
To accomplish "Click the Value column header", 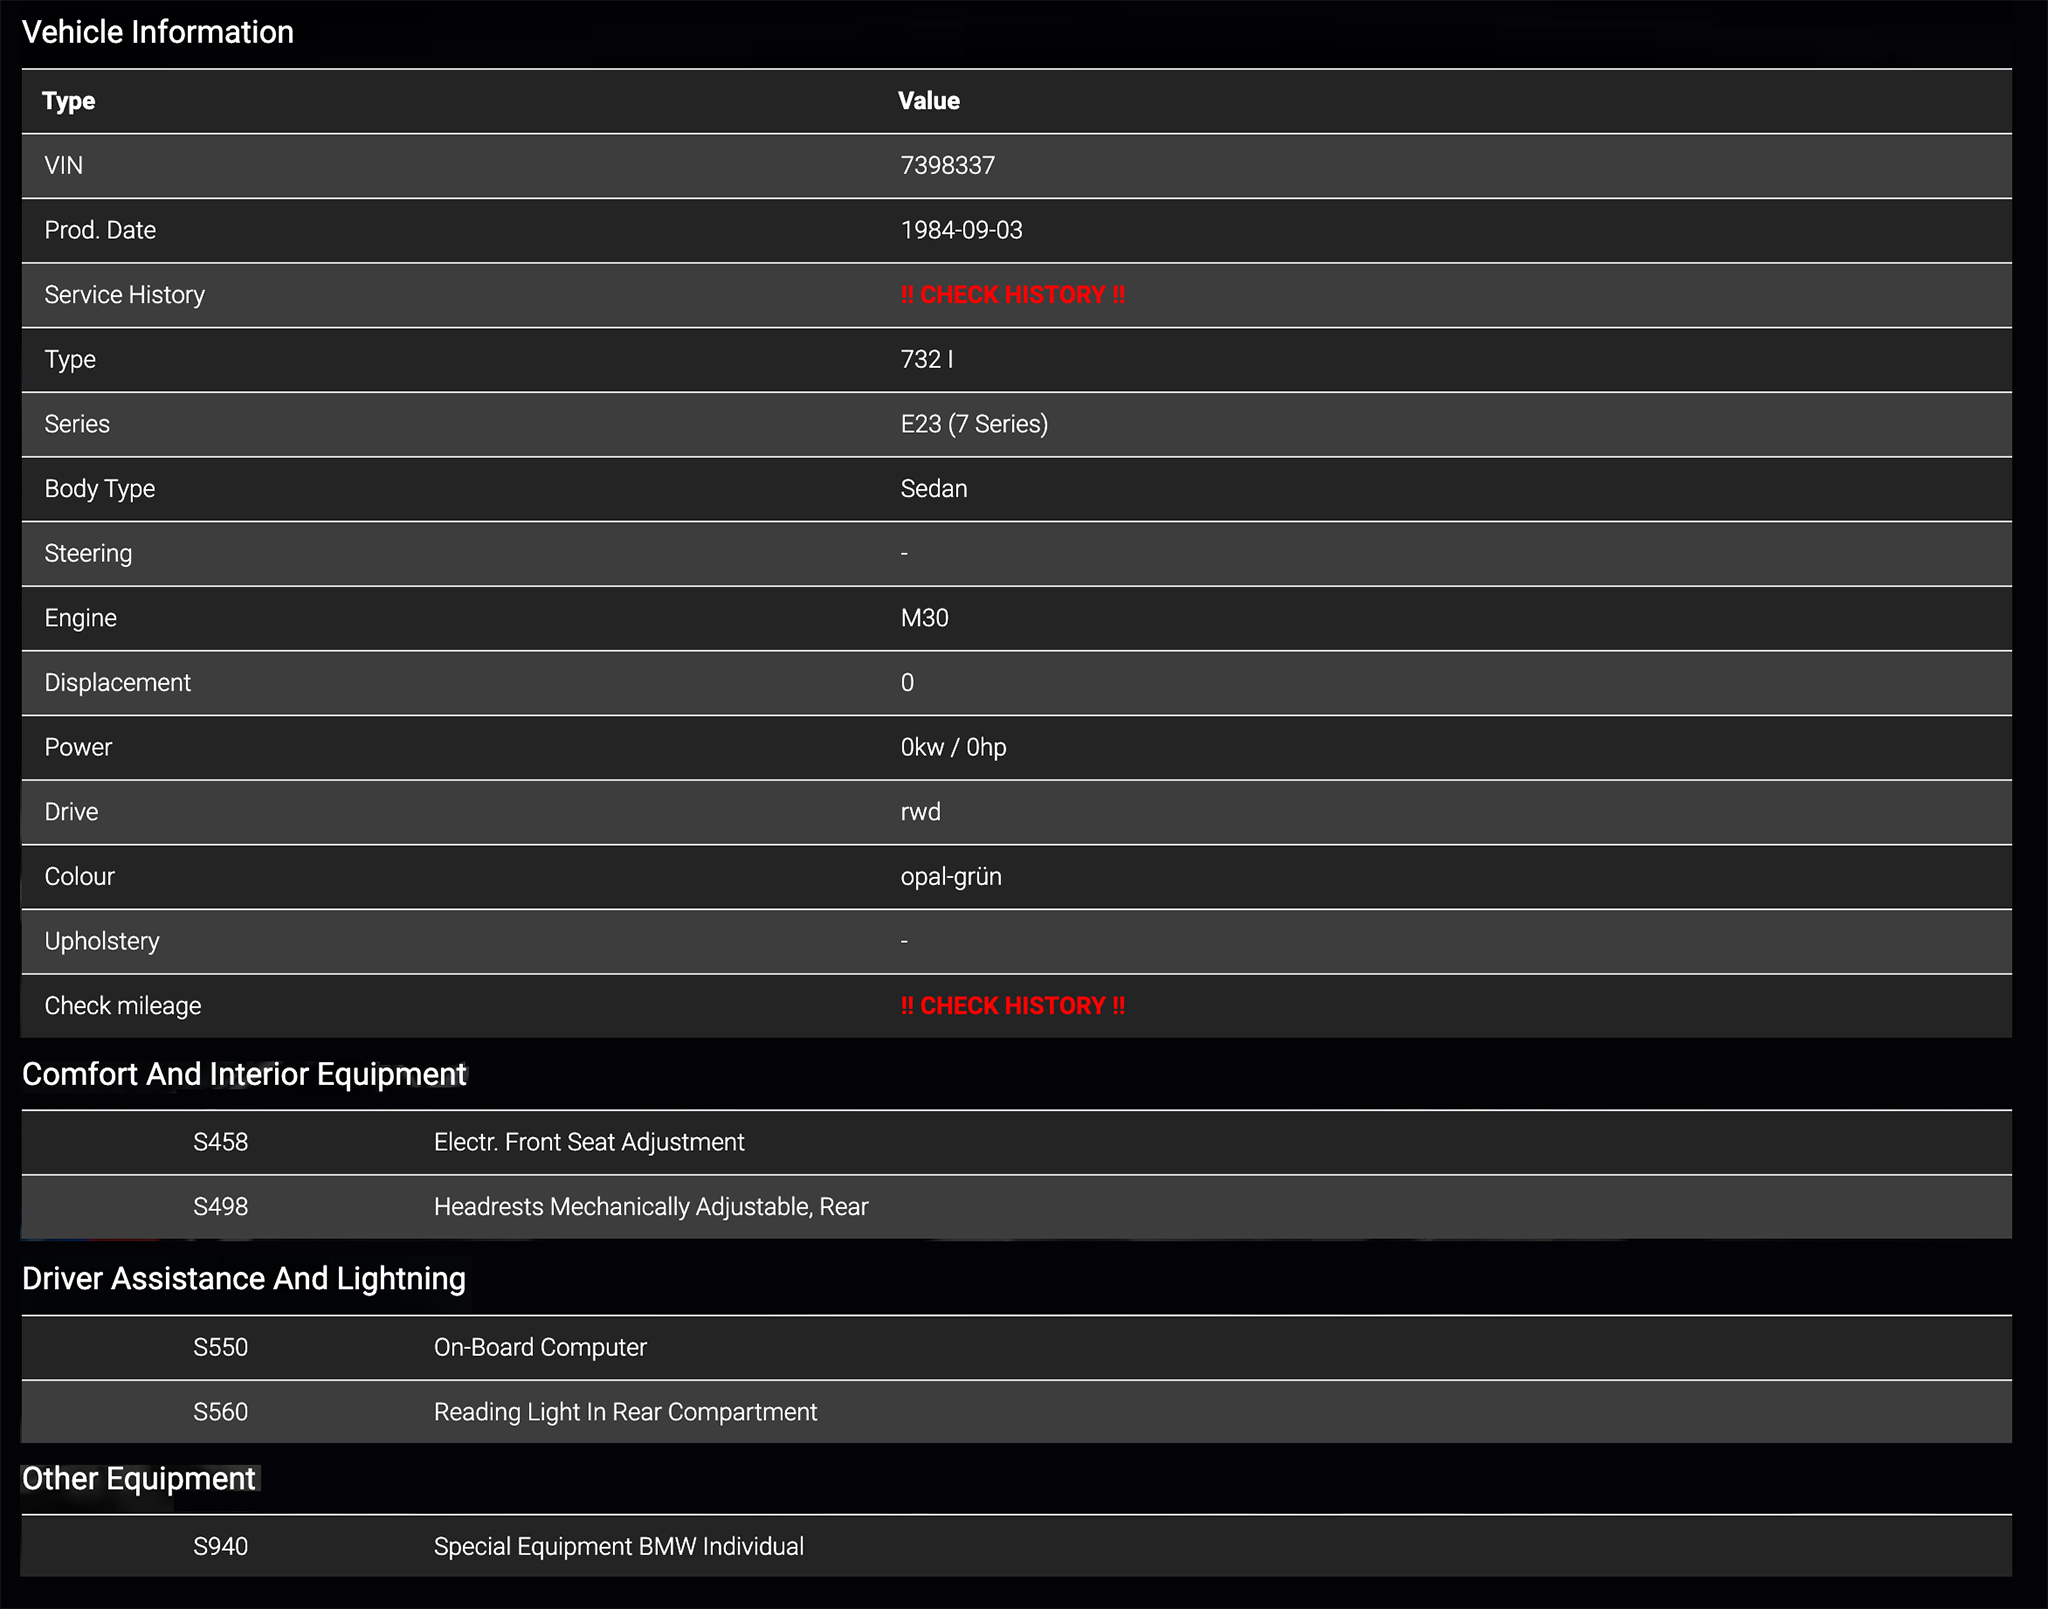I will pos(928,101).
